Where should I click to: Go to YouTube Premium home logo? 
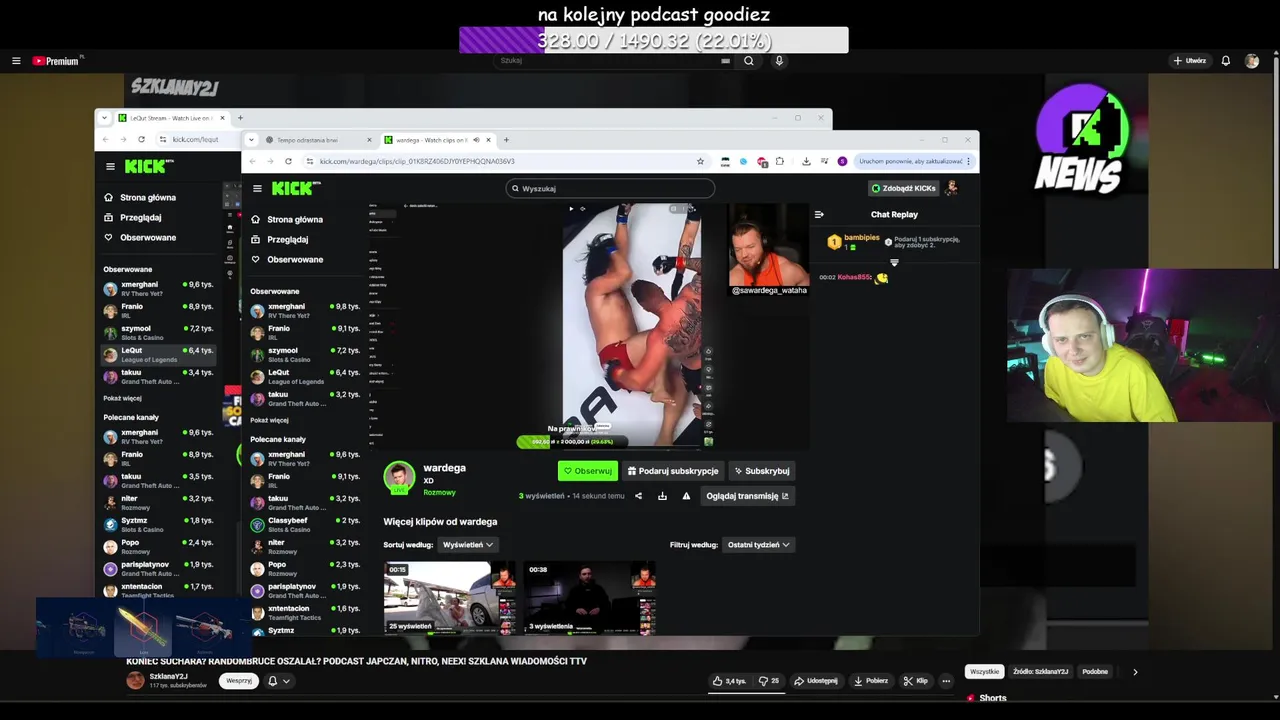(x=55, y=61)
